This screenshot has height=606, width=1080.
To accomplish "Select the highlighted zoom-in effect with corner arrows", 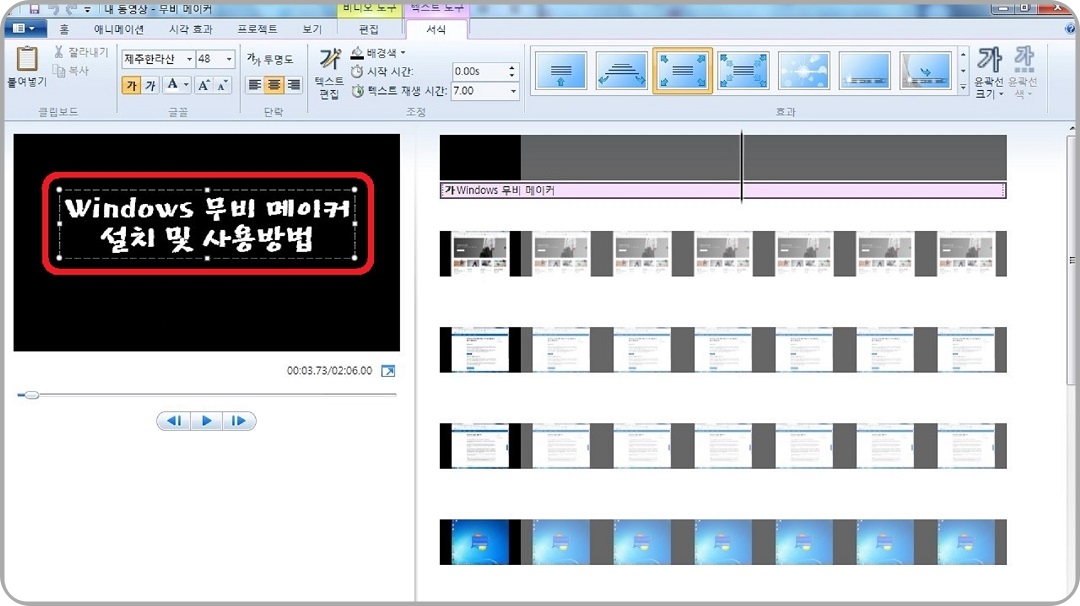I will 682,70.
